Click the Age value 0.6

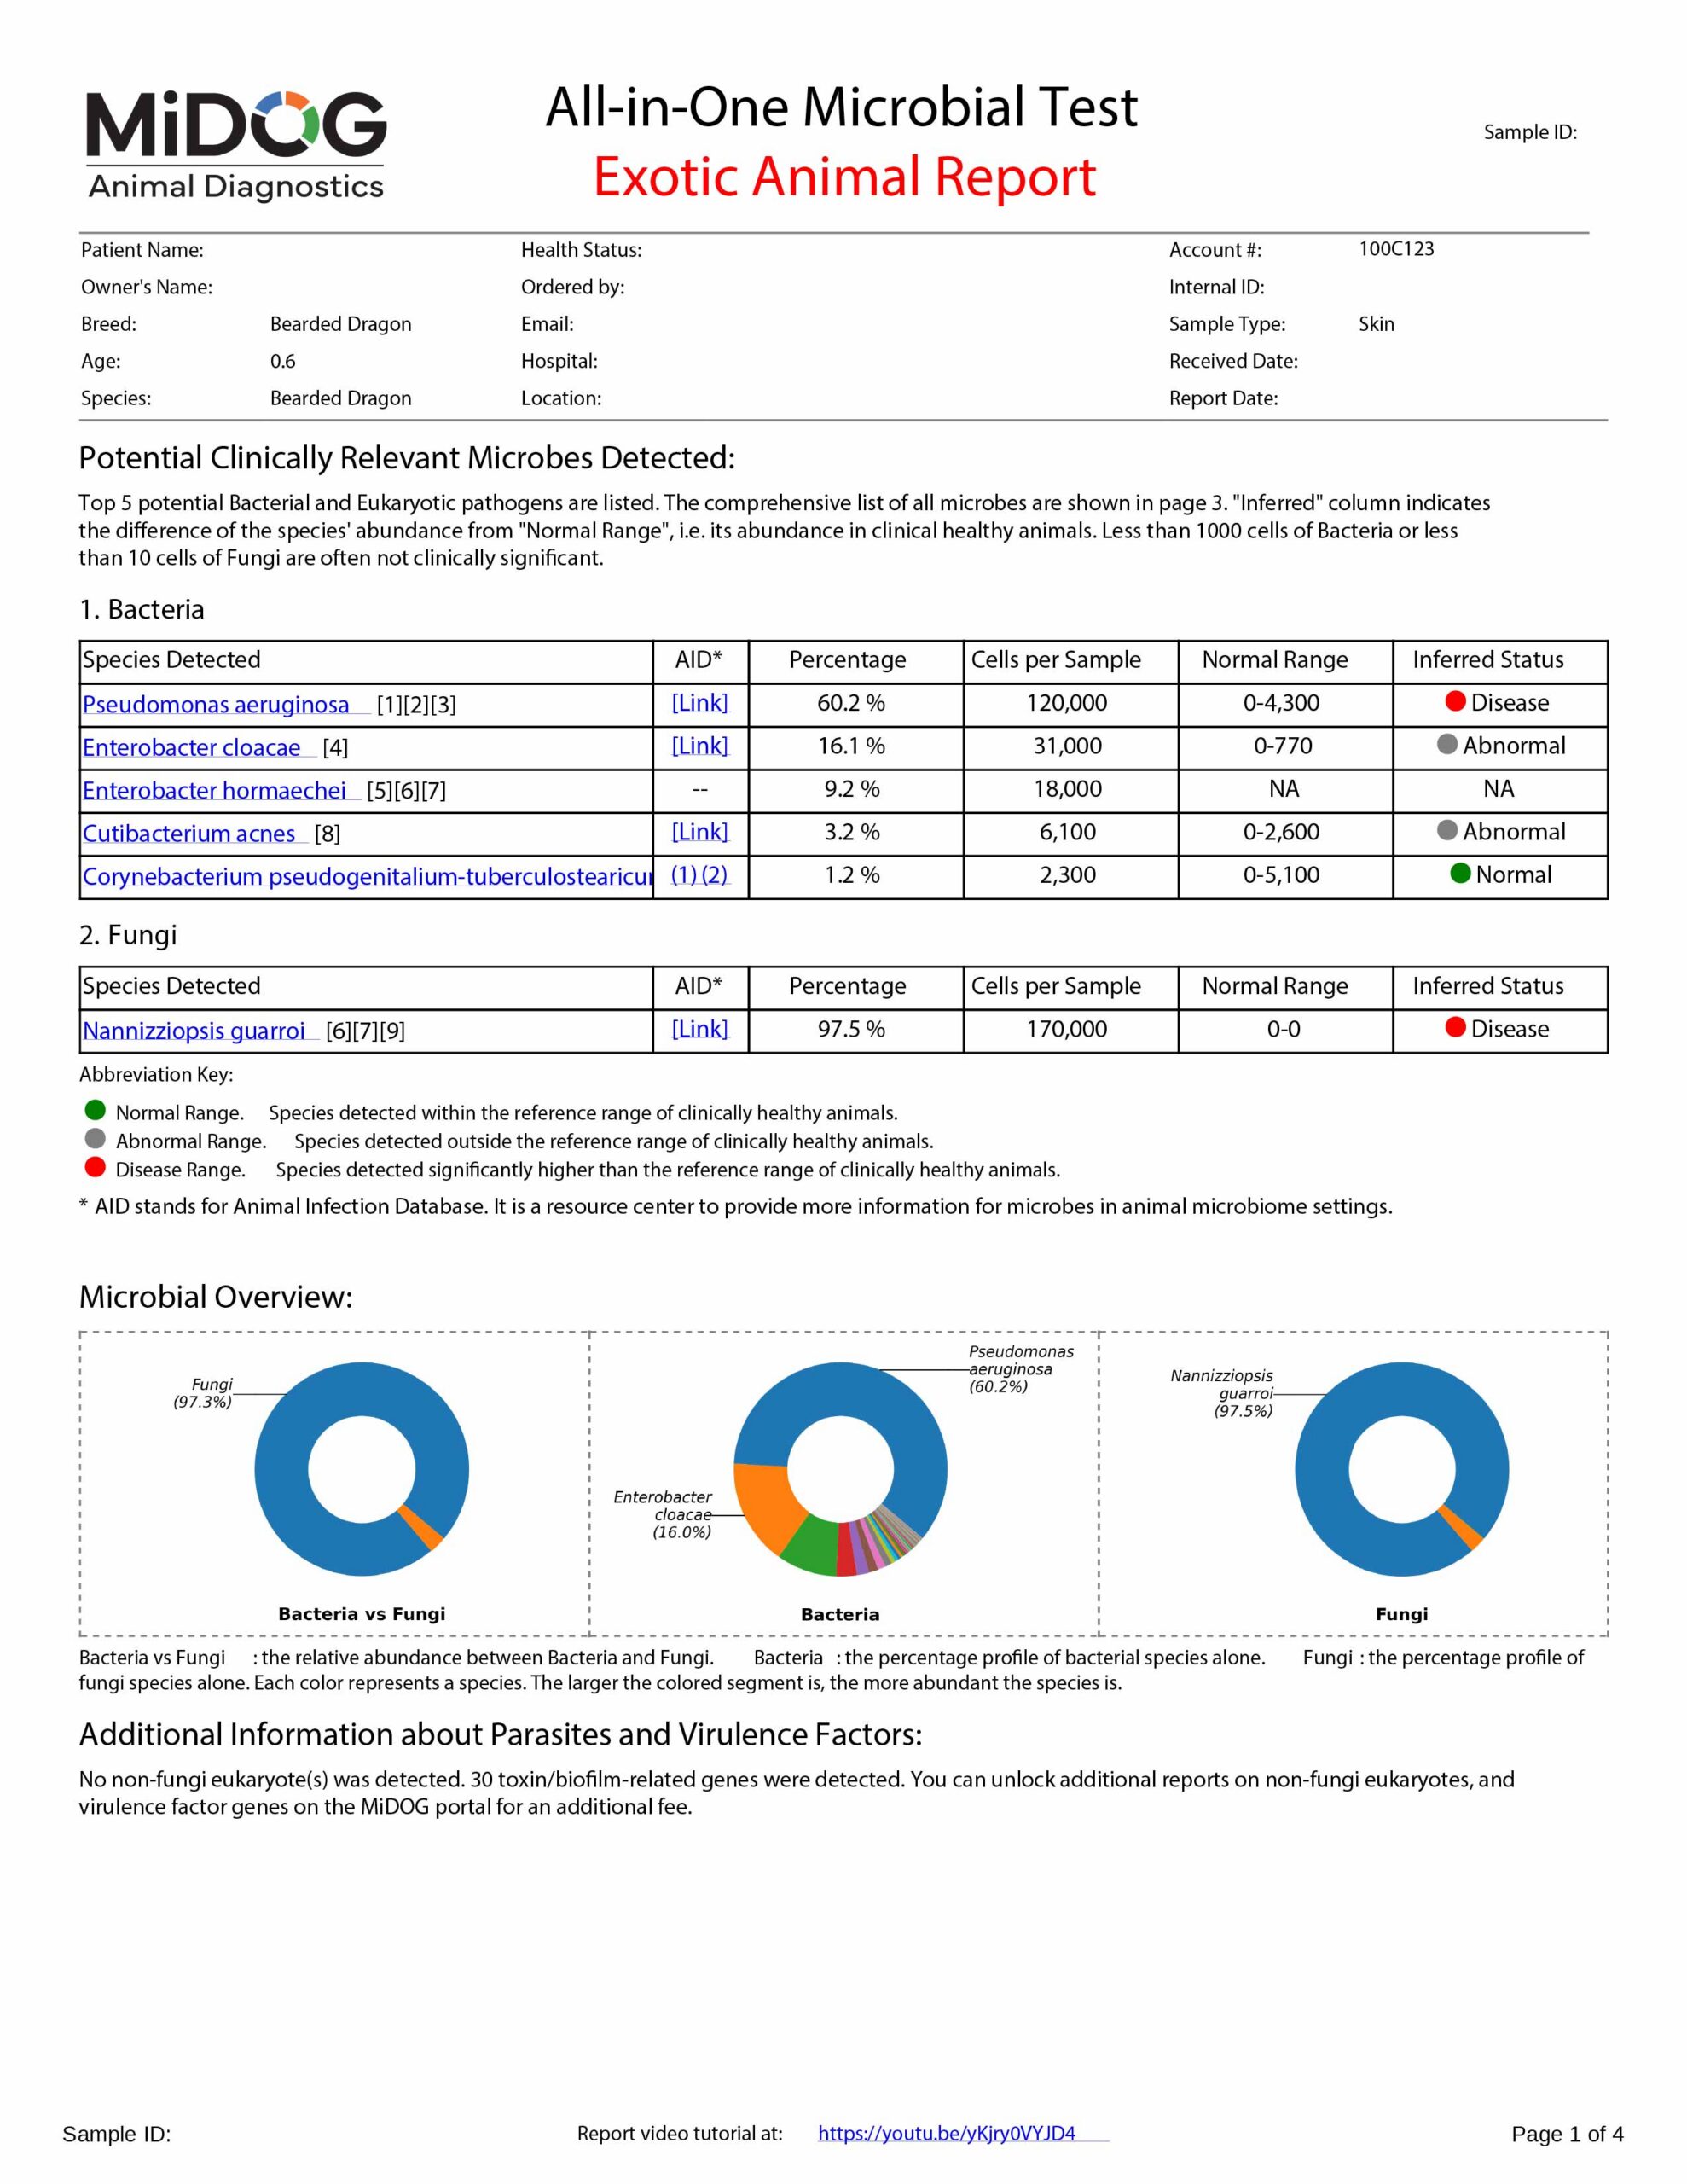(x=283, y=361)
